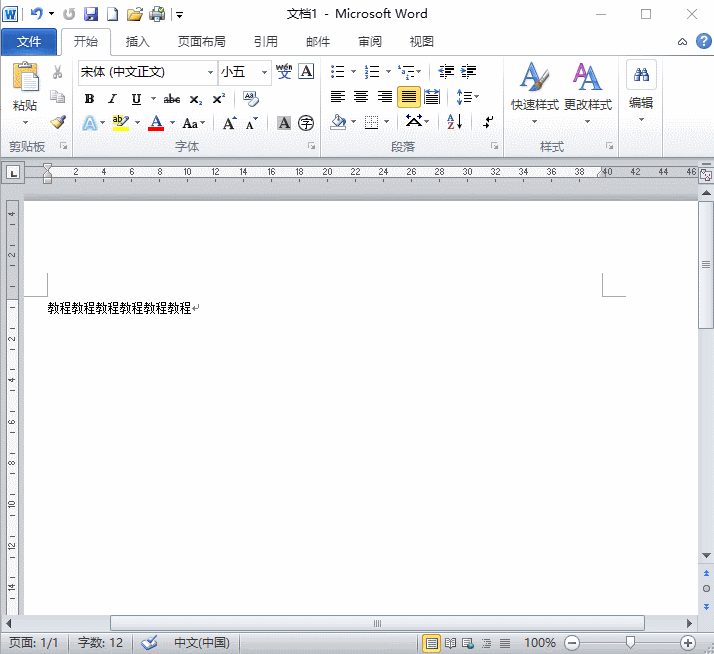Viewport: 714px width, 654px height.
Task: Click the Center alignment icon
Action: (361, 97)
